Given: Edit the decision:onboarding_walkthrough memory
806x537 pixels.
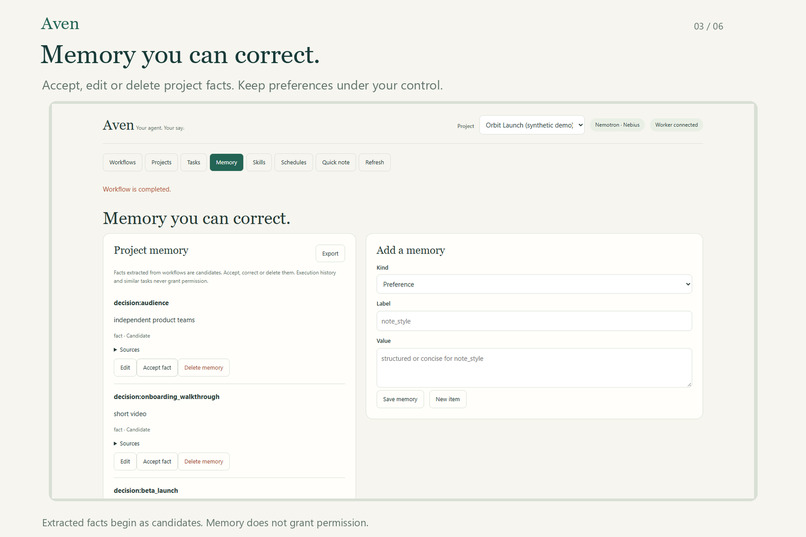Looking at the screenshot, I should coord(125,461).
